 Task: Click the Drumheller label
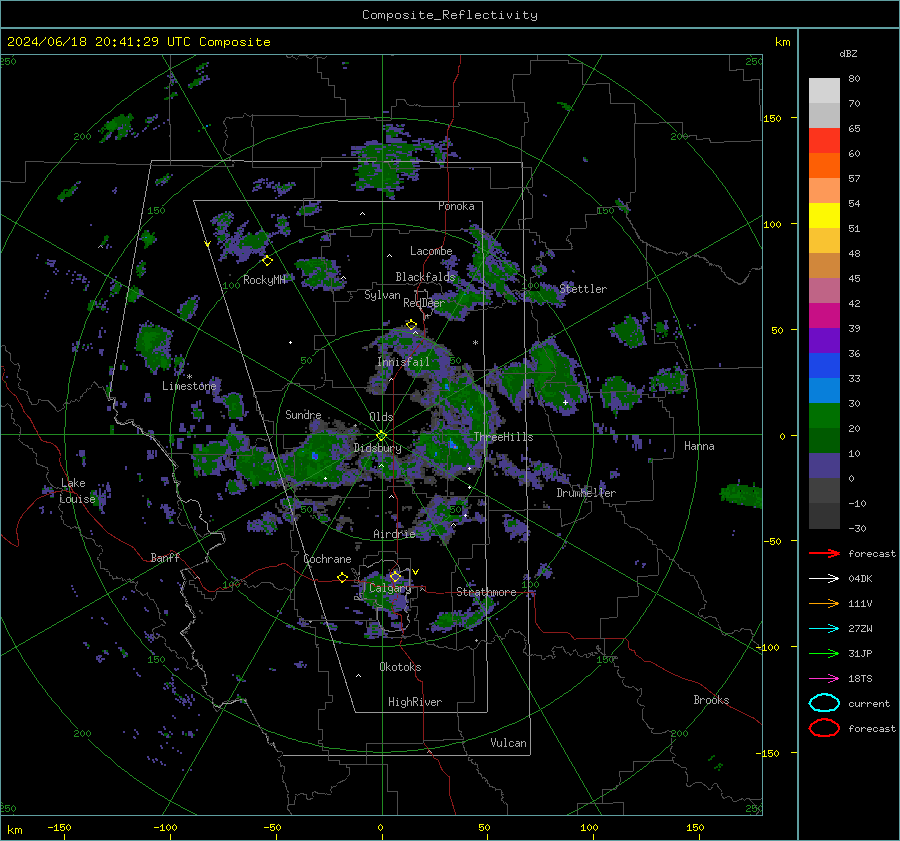point(586,493)
